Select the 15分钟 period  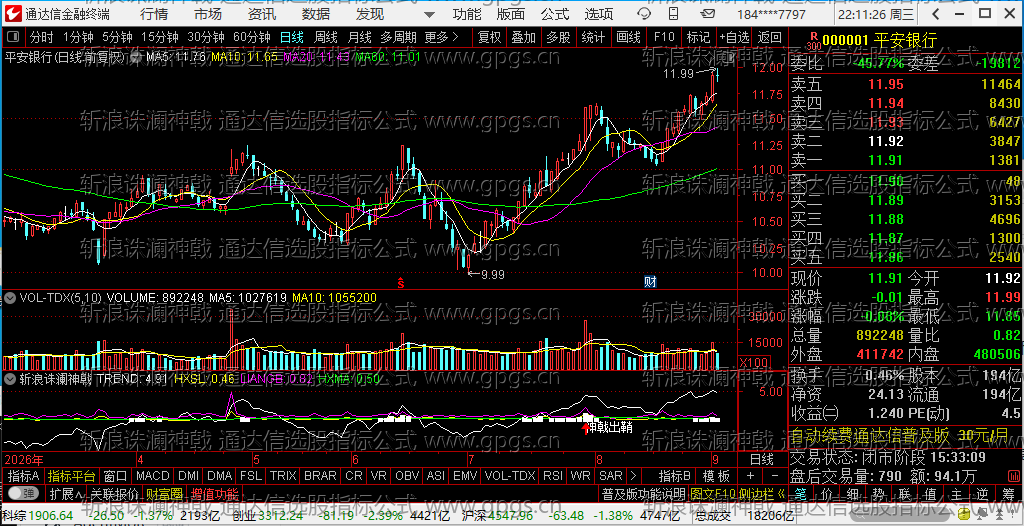click(159, 37)
